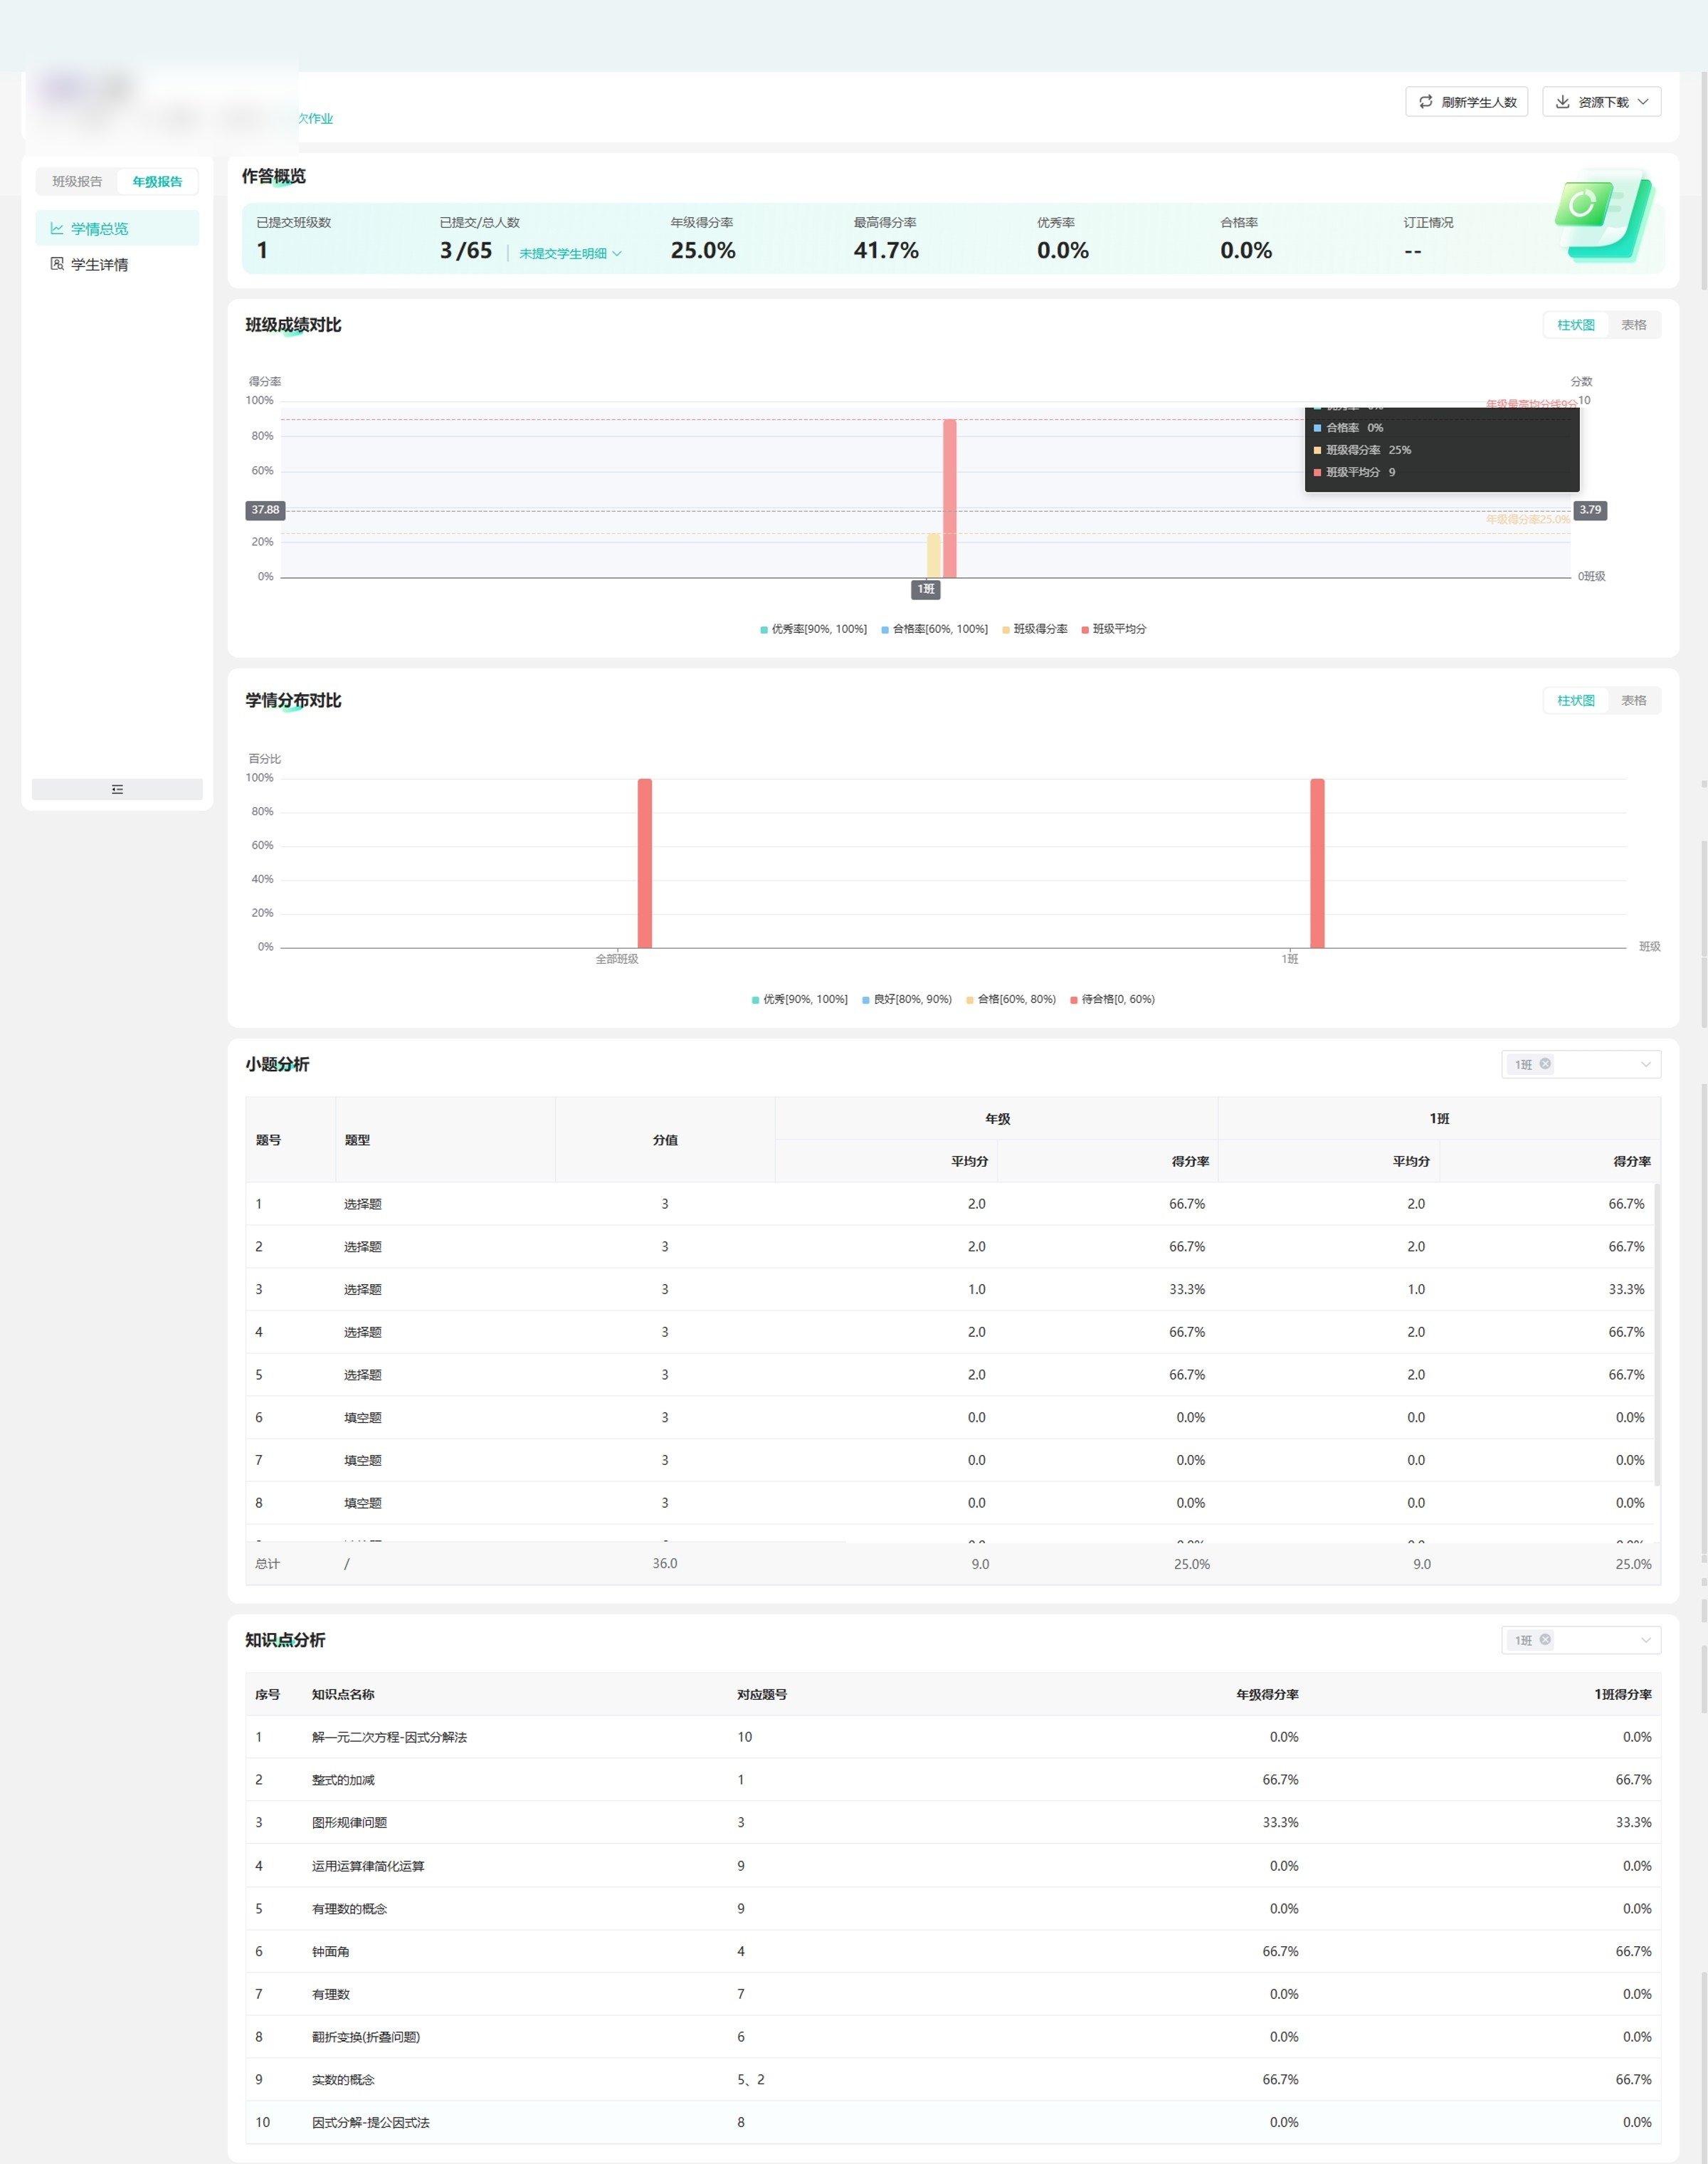Click 1班得分率 column header
The height and width of the screenshot is (2164, 1708).
[x=1622, y=1694]
